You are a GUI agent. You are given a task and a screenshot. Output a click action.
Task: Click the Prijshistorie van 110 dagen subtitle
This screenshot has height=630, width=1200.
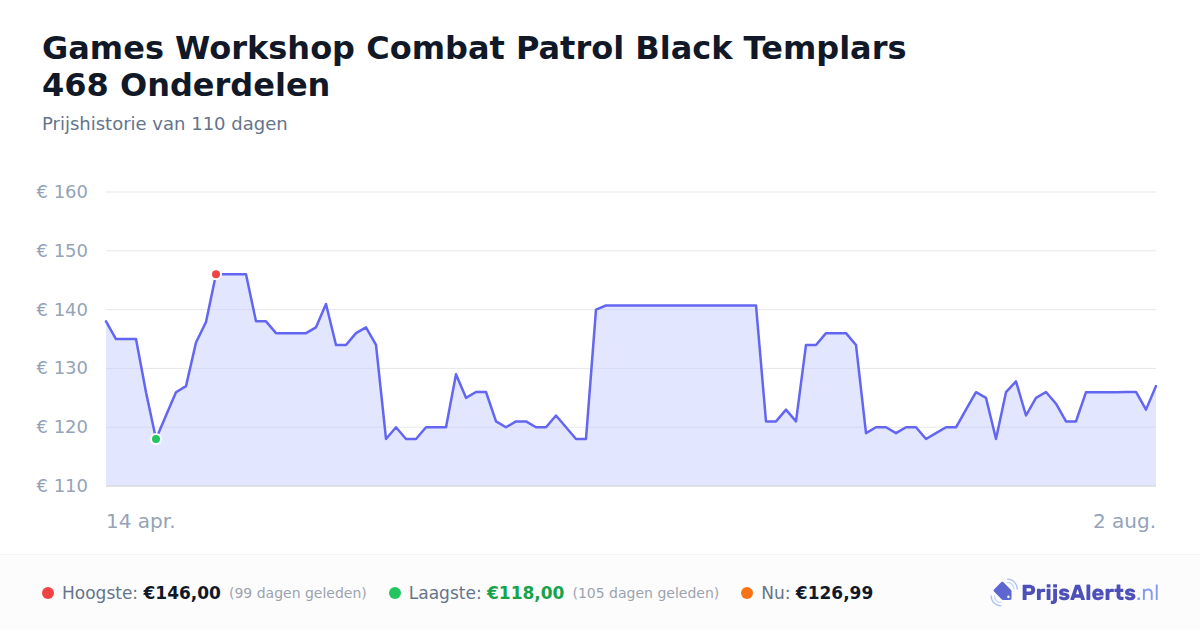165,124
